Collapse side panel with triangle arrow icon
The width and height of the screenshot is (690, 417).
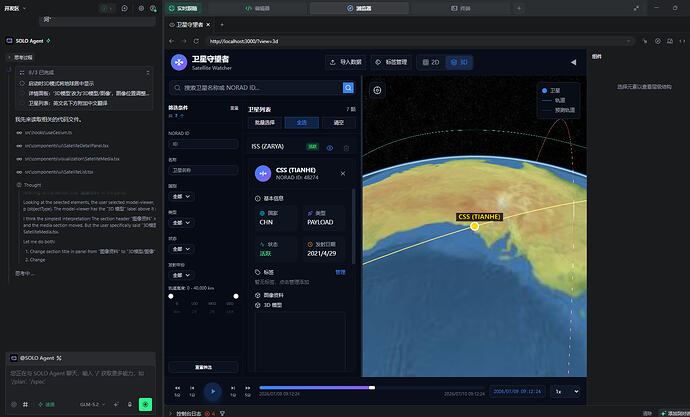pyautogui.click(x=573, y=62)
